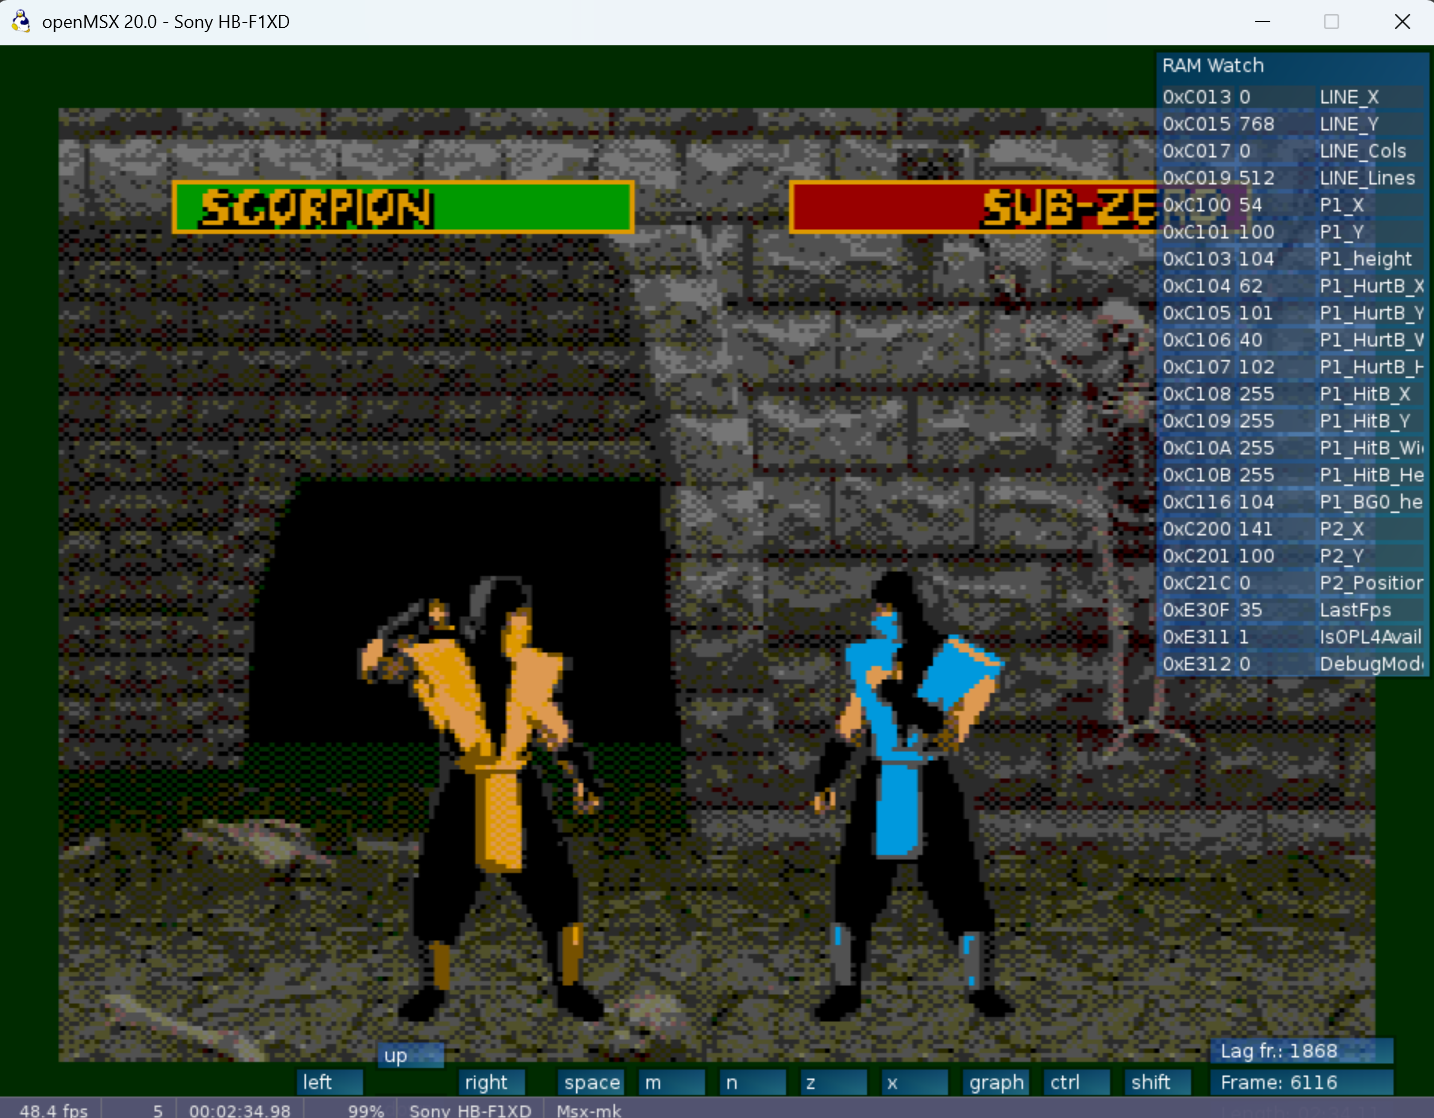Select the 0xC106 watch row with value 40

click(1292, 340)
